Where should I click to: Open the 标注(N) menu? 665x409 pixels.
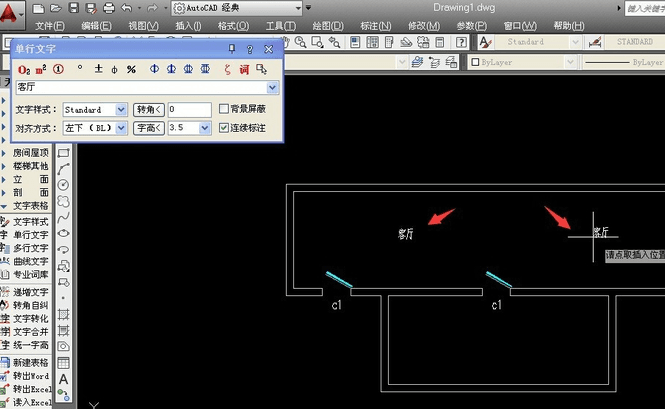[375, 26]
